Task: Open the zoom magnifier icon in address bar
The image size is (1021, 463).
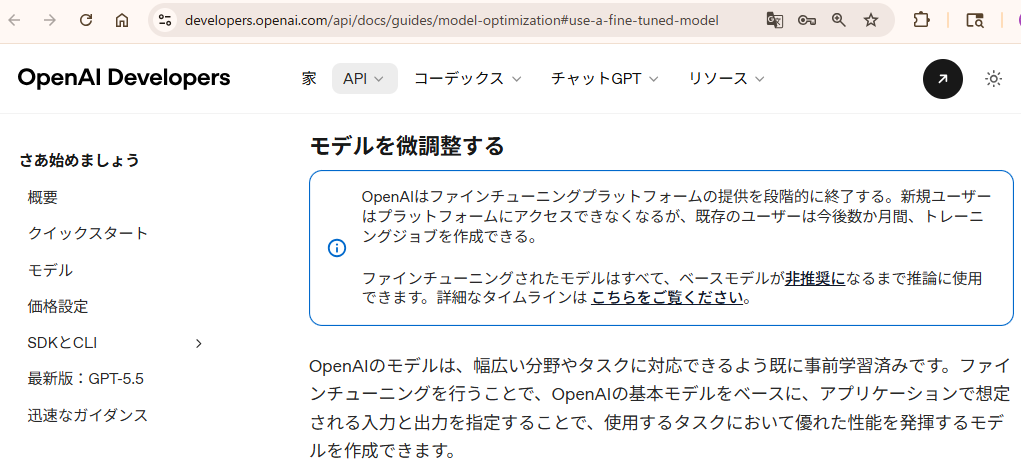Action: click(x=839, y=20)
